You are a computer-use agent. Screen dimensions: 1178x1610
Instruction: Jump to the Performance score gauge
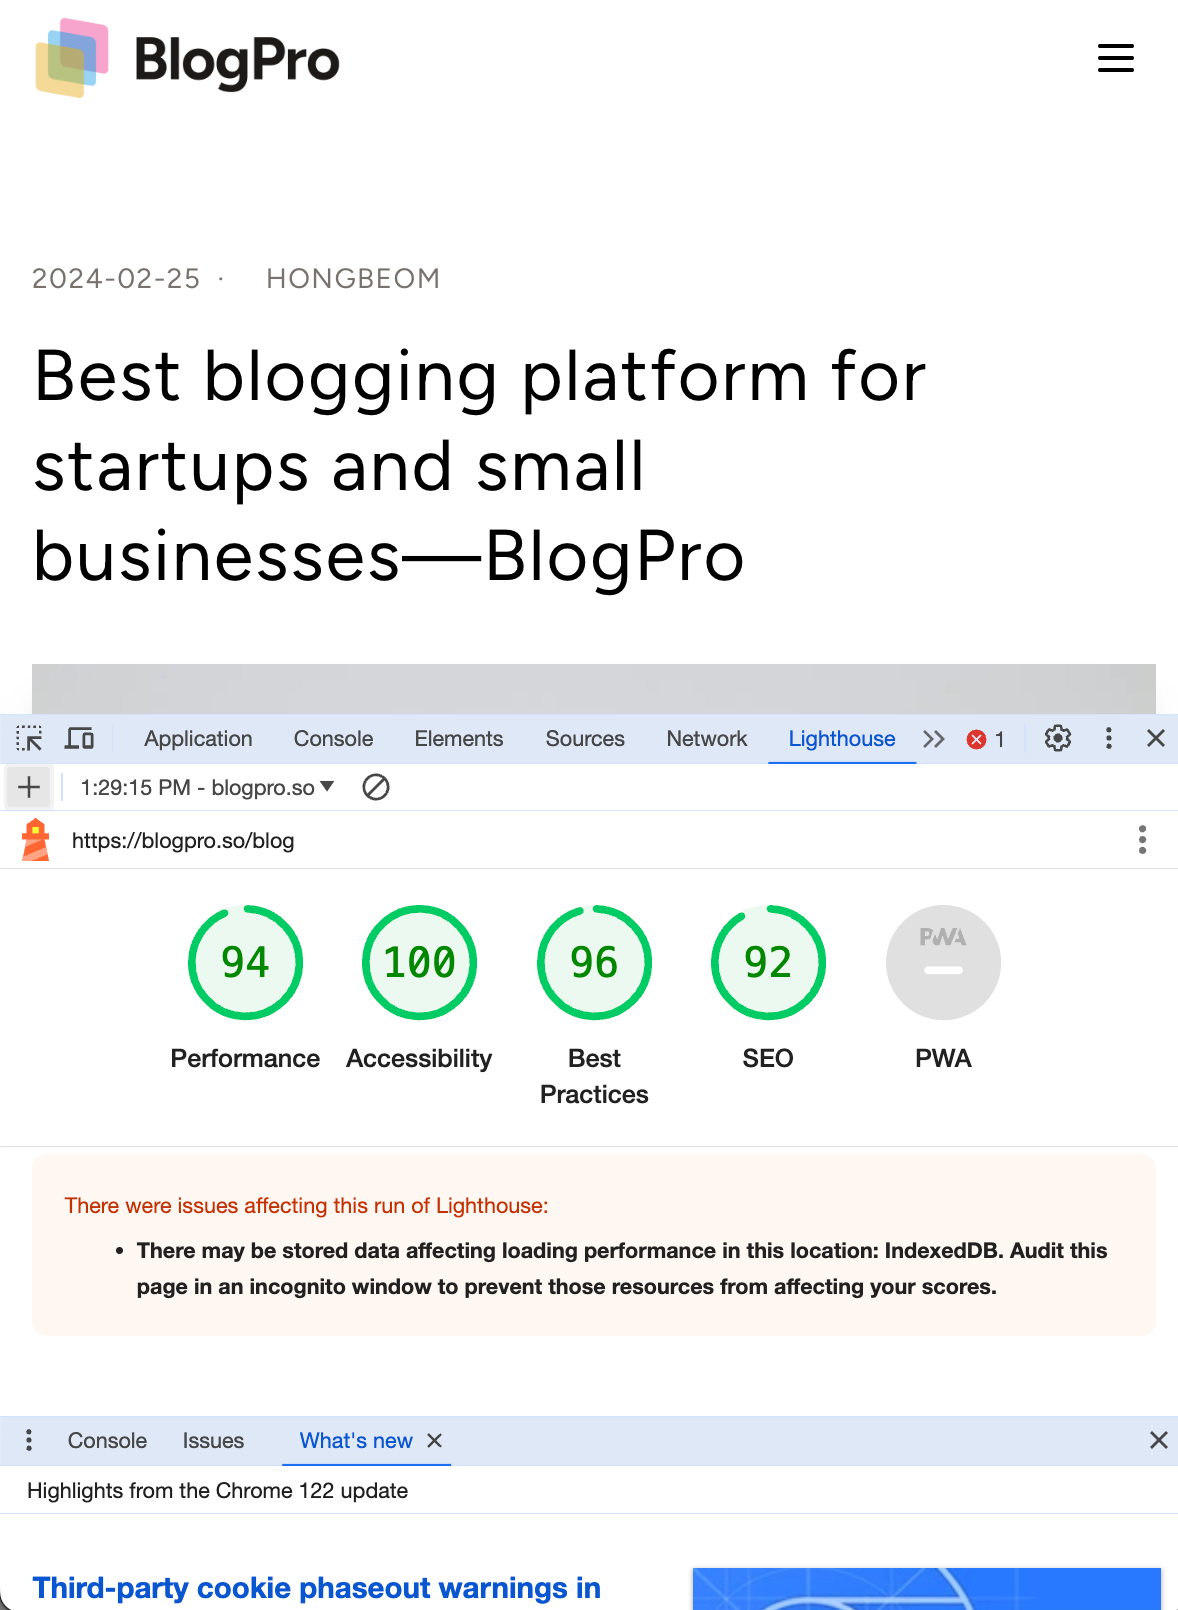point(245,963)
